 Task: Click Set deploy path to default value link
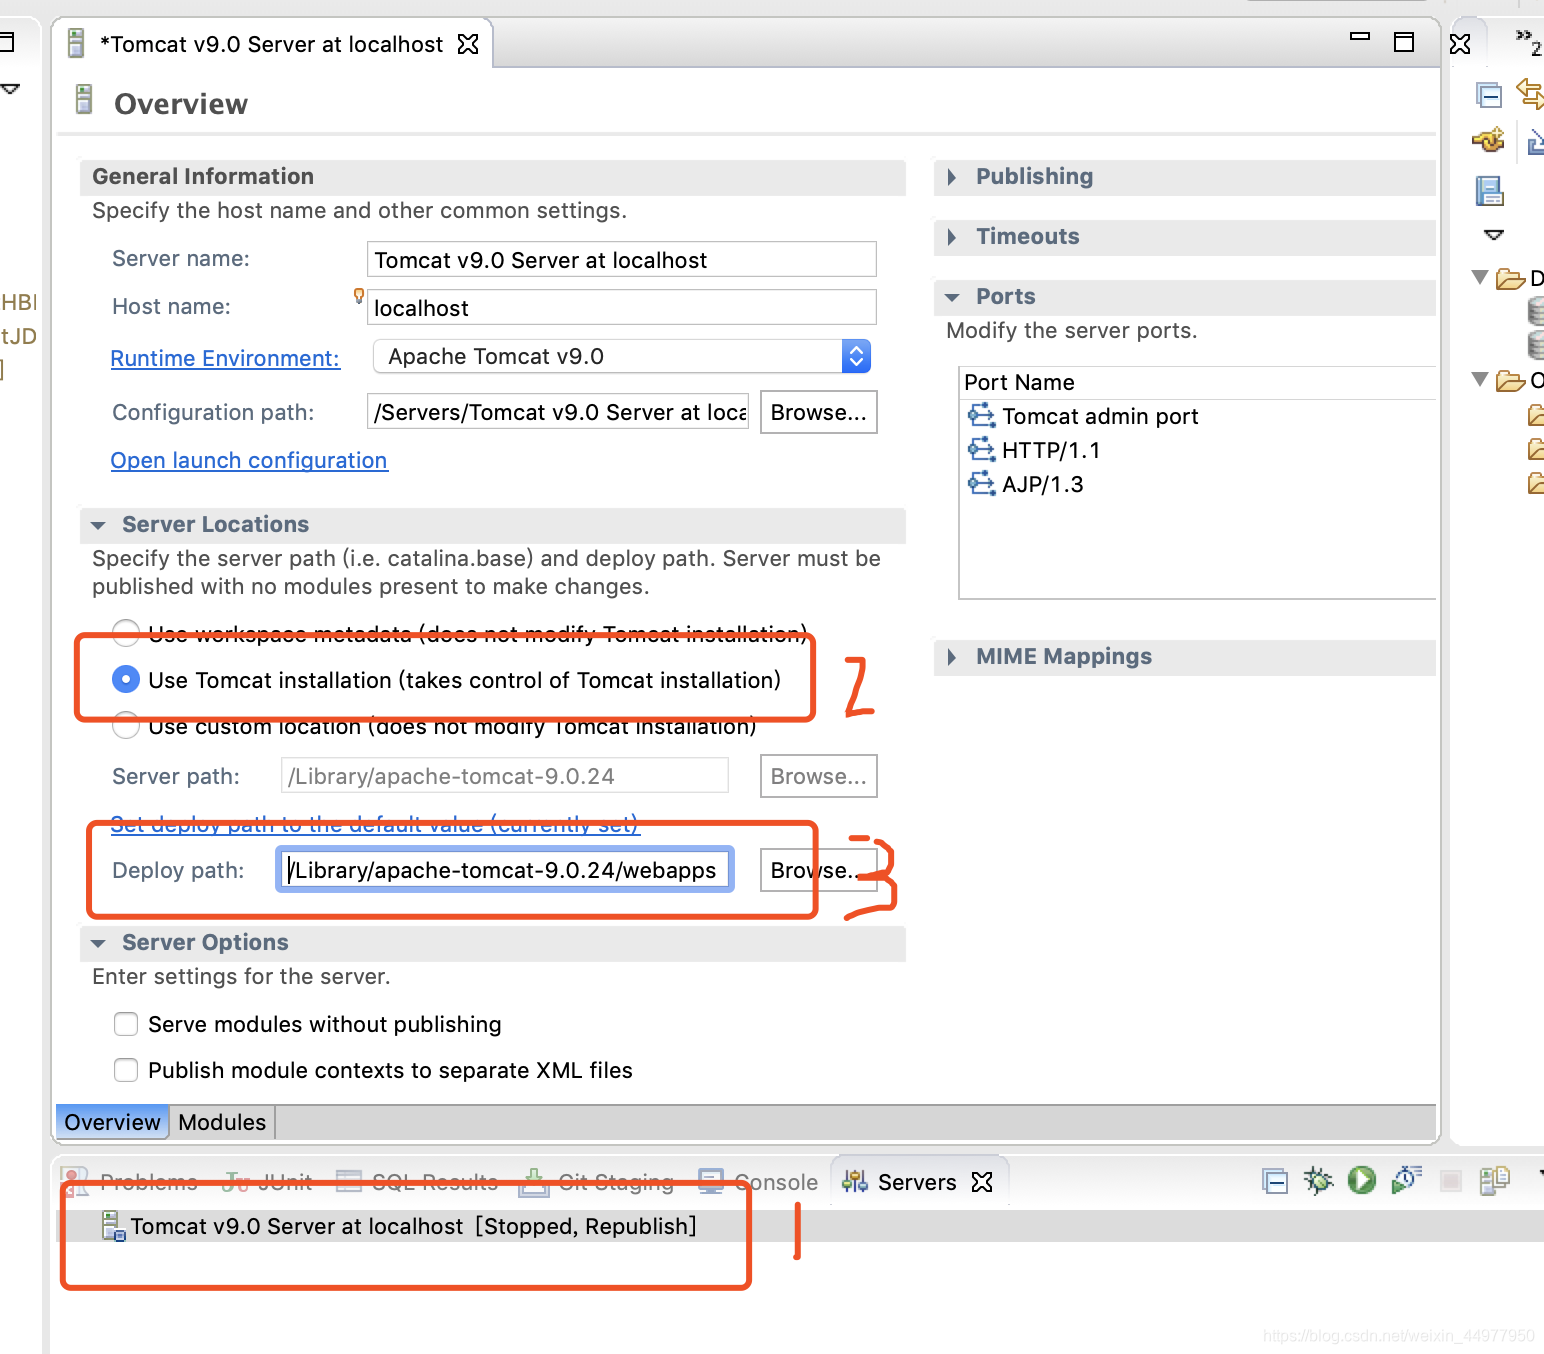(375, 824)
